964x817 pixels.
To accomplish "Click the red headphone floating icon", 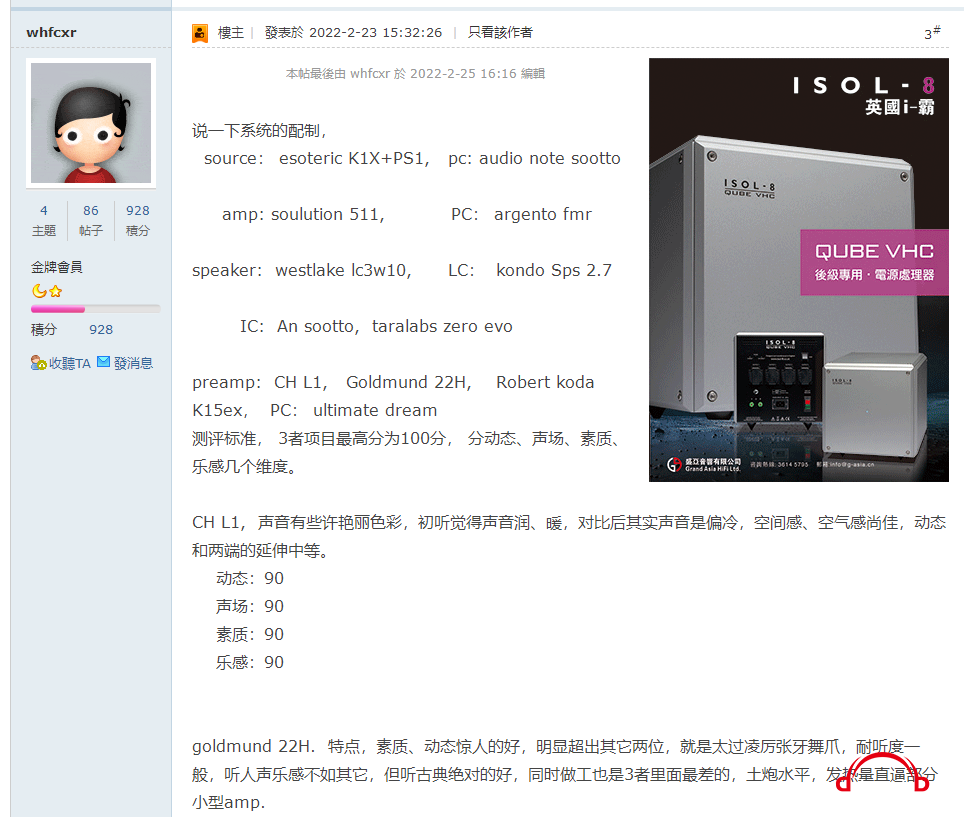I will [882, 772].
